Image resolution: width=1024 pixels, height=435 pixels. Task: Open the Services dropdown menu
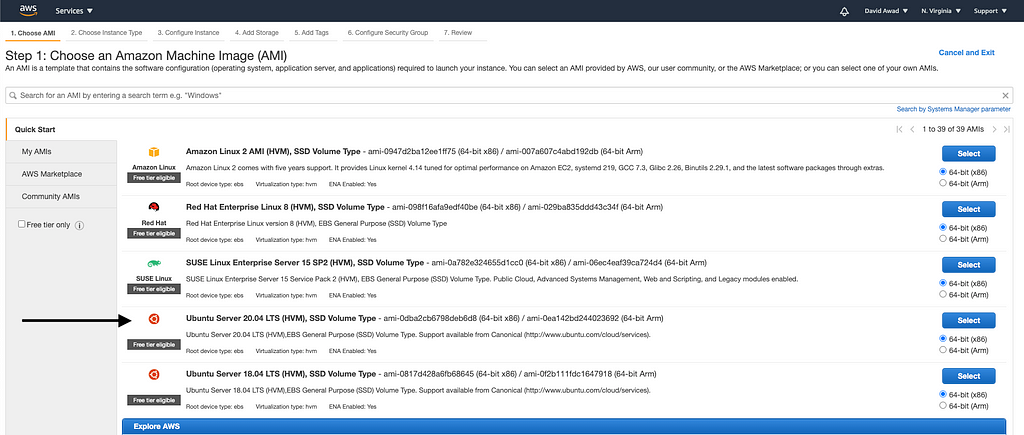pos(74,11)
